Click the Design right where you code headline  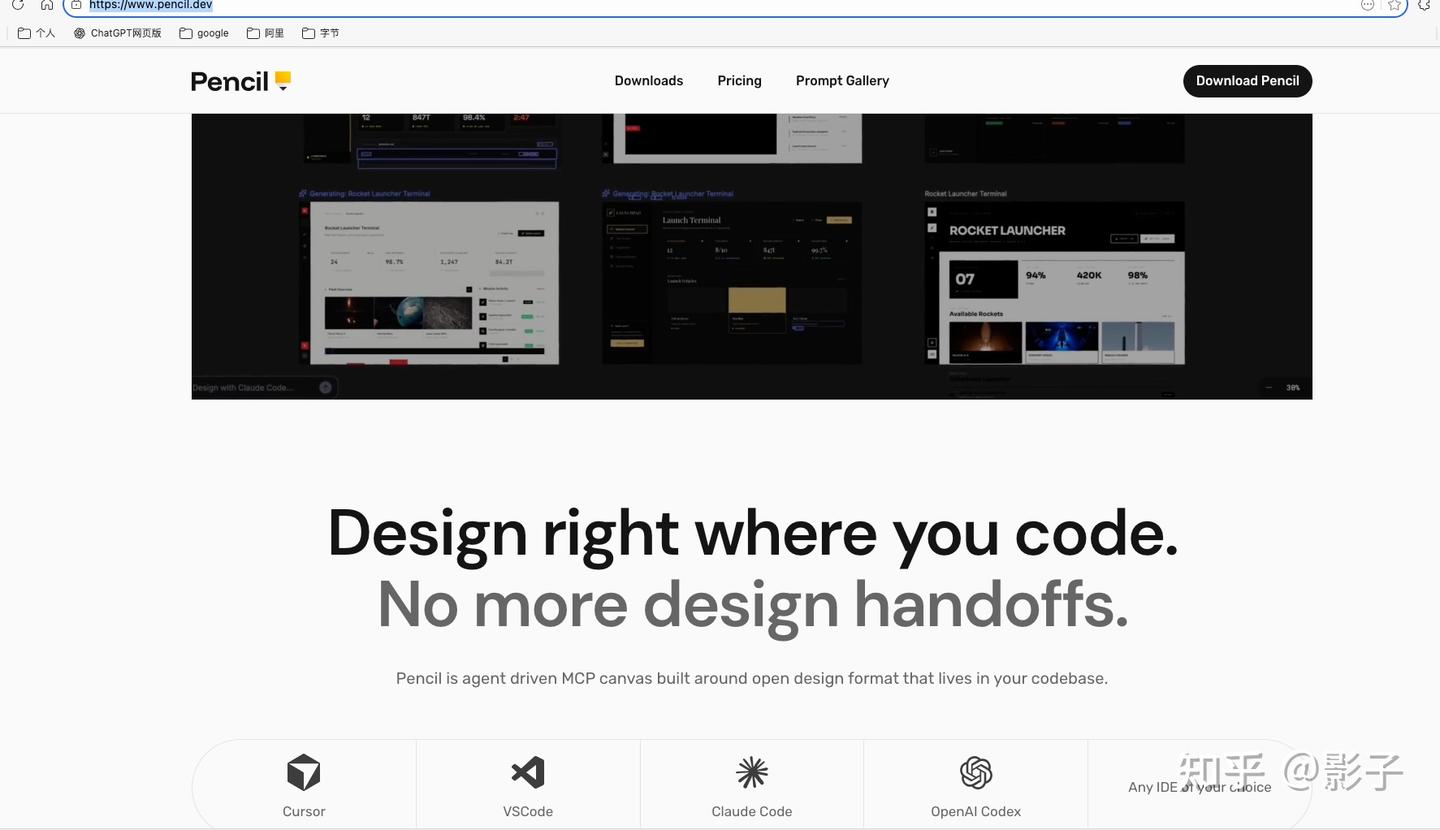pyautogui.click(x=753, y=534)
